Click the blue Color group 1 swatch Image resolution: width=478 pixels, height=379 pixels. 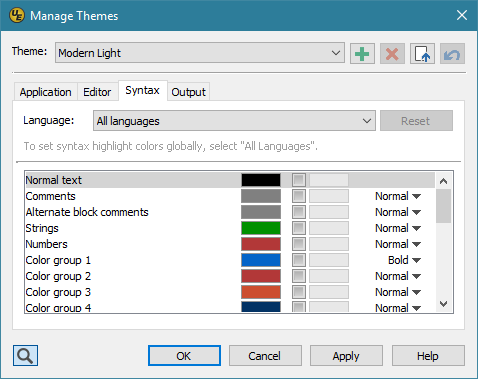(261, 260)
